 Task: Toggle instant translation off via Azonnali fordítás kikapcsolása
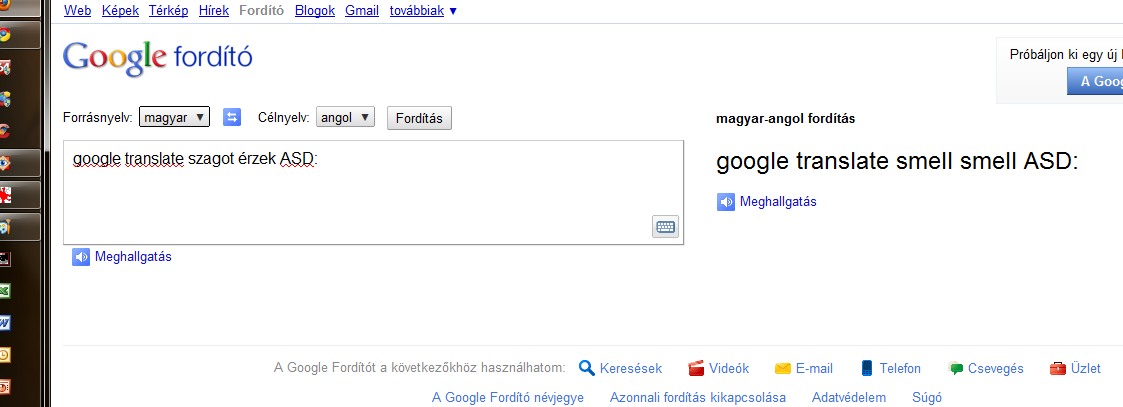tap(698, 397)
